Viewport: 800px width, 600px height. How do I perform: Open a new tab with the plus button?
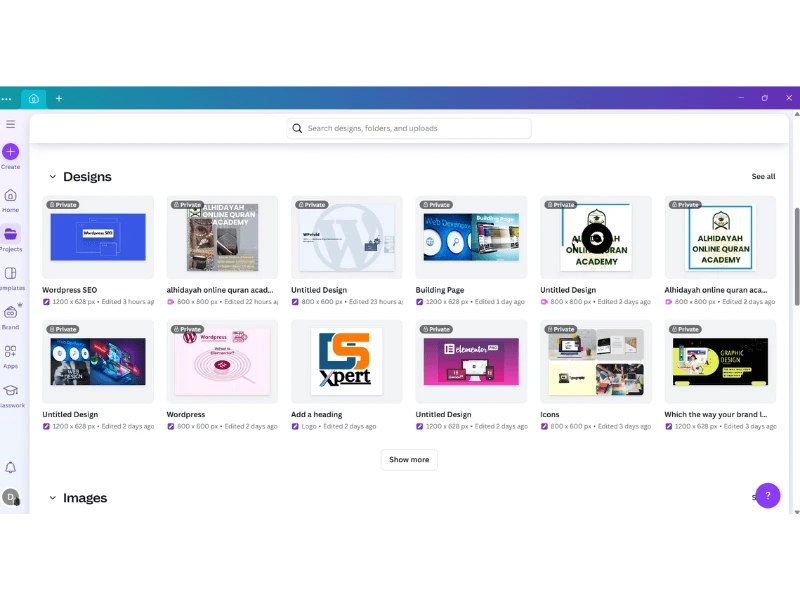click(x=58, y=98)
